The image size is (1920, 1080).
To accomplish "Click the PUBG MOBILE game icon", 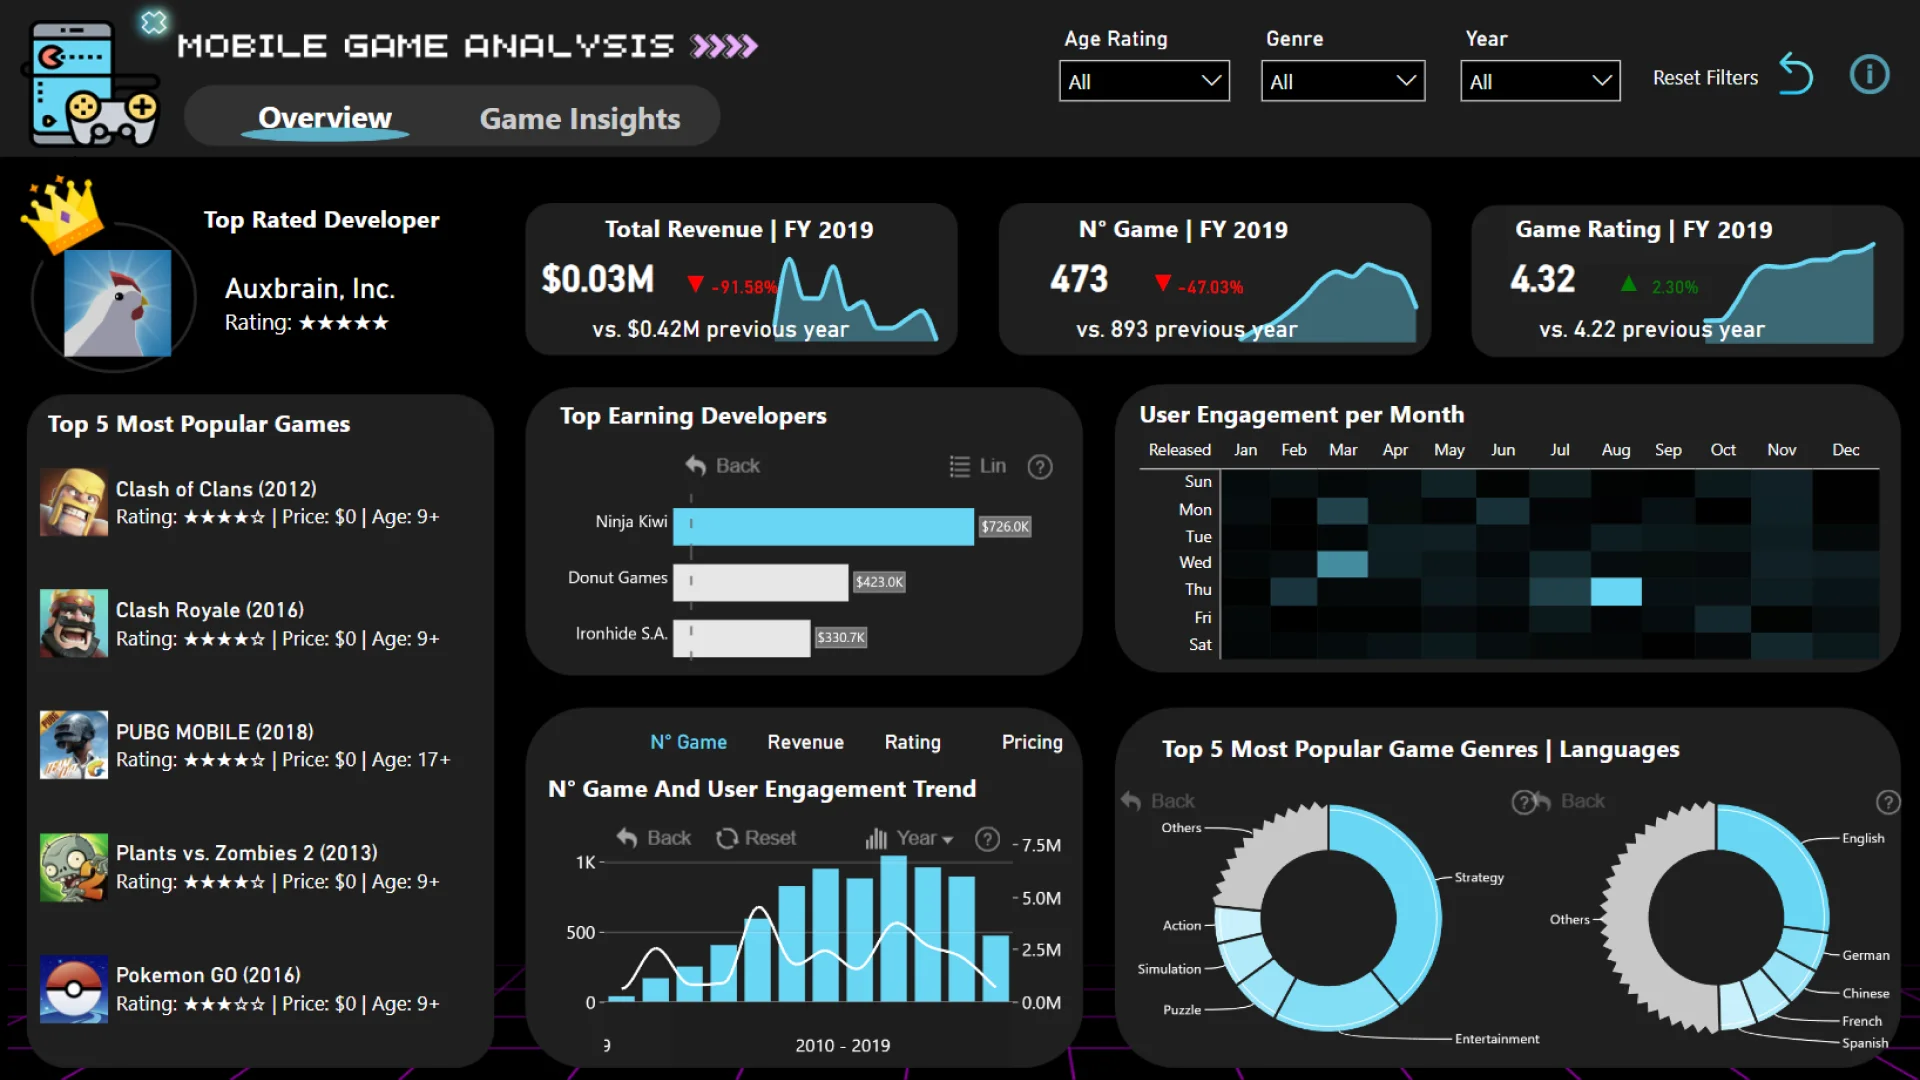I will 74,745.
